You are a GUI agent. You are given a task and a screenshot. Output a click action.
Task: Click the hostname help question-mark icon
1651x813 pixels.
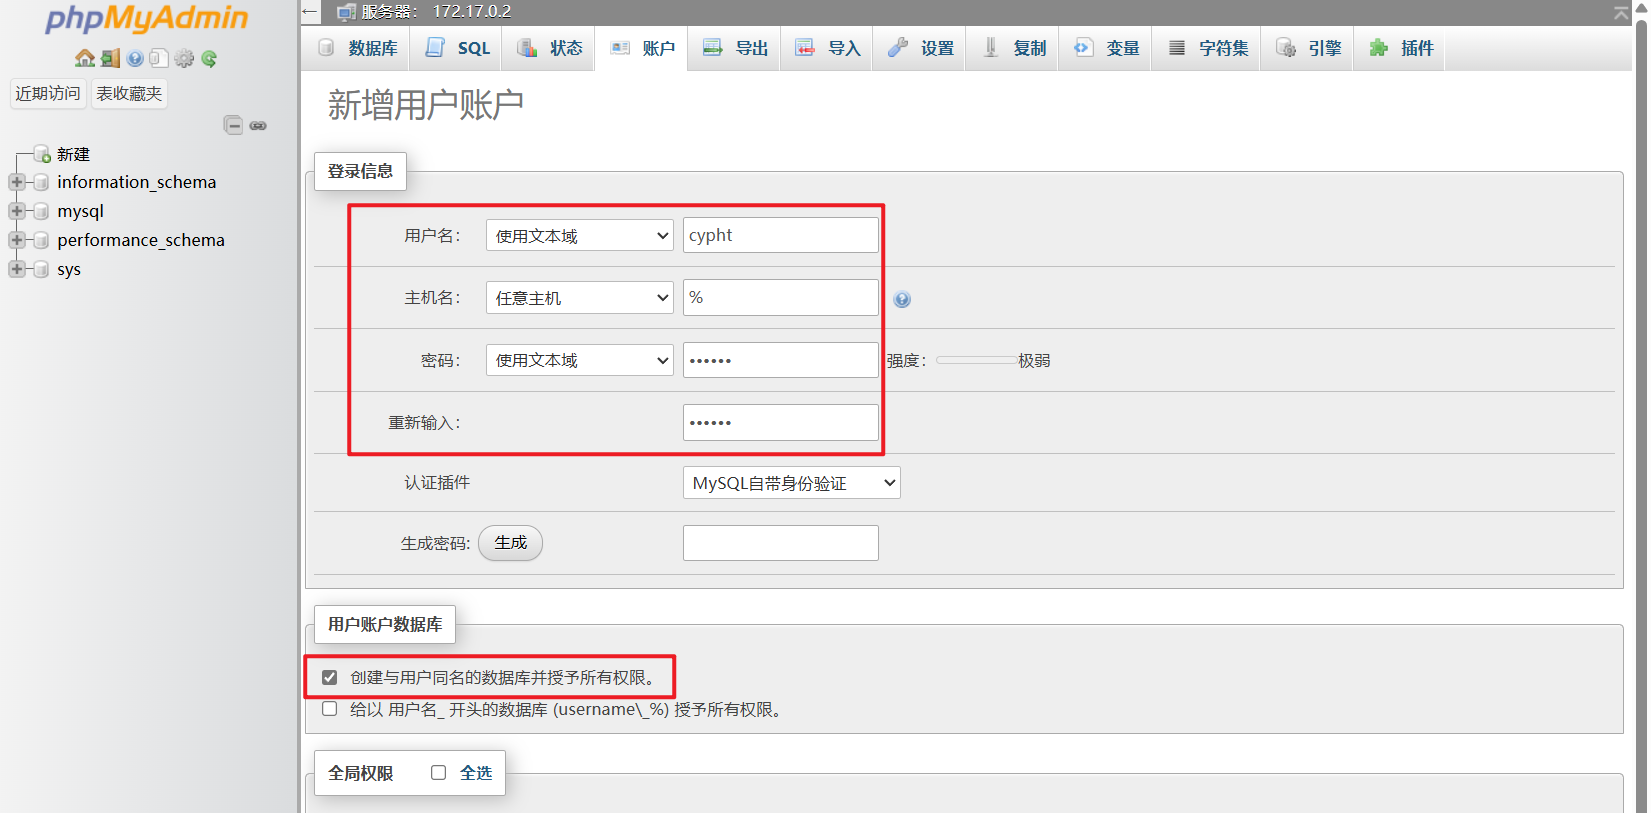click(x=902, y=299)
